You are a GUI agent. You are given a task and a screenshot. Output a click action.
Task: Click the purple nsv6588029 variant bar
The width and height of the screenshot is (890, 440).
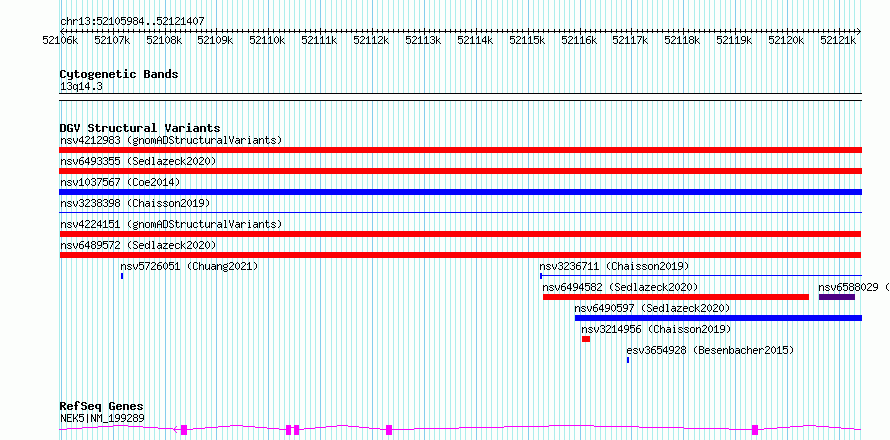pyautogui.click(x=837, y=297)
